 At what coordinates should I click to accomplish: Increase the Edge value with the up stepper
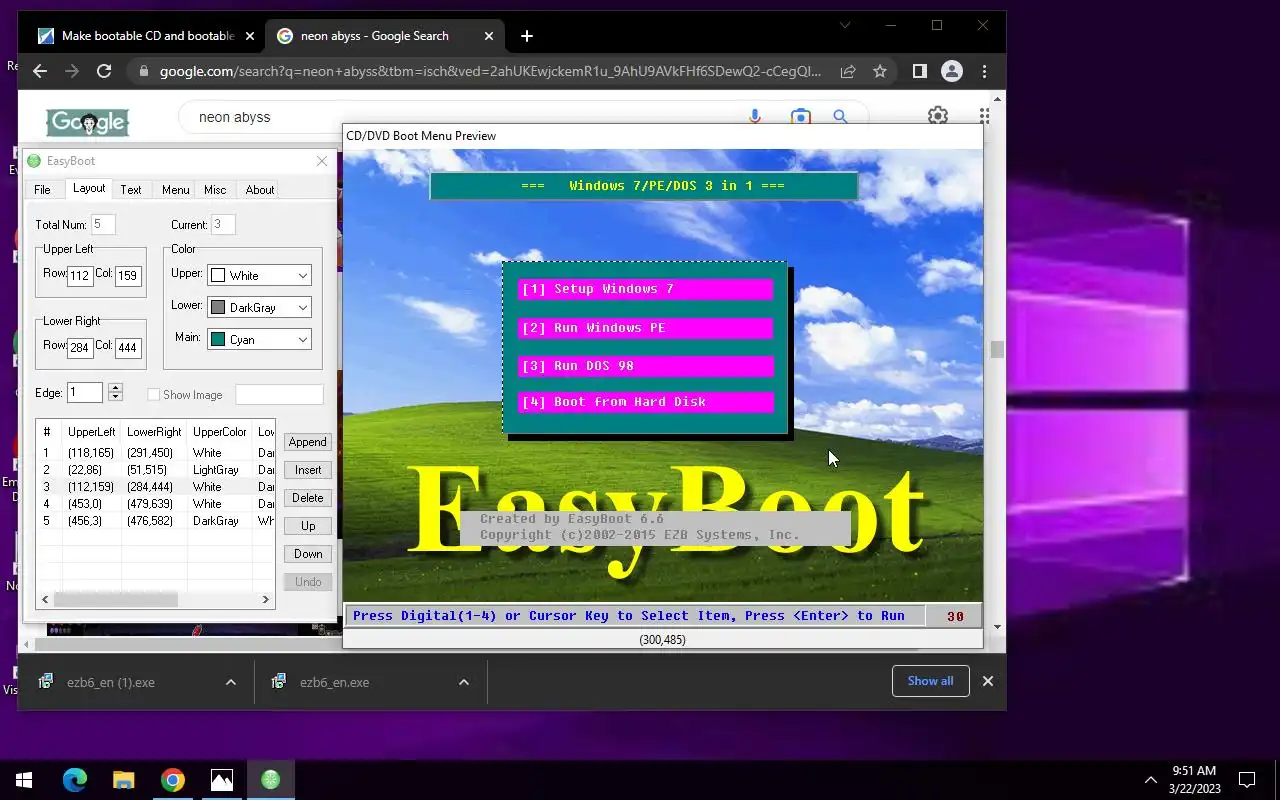tap(115, 388)
